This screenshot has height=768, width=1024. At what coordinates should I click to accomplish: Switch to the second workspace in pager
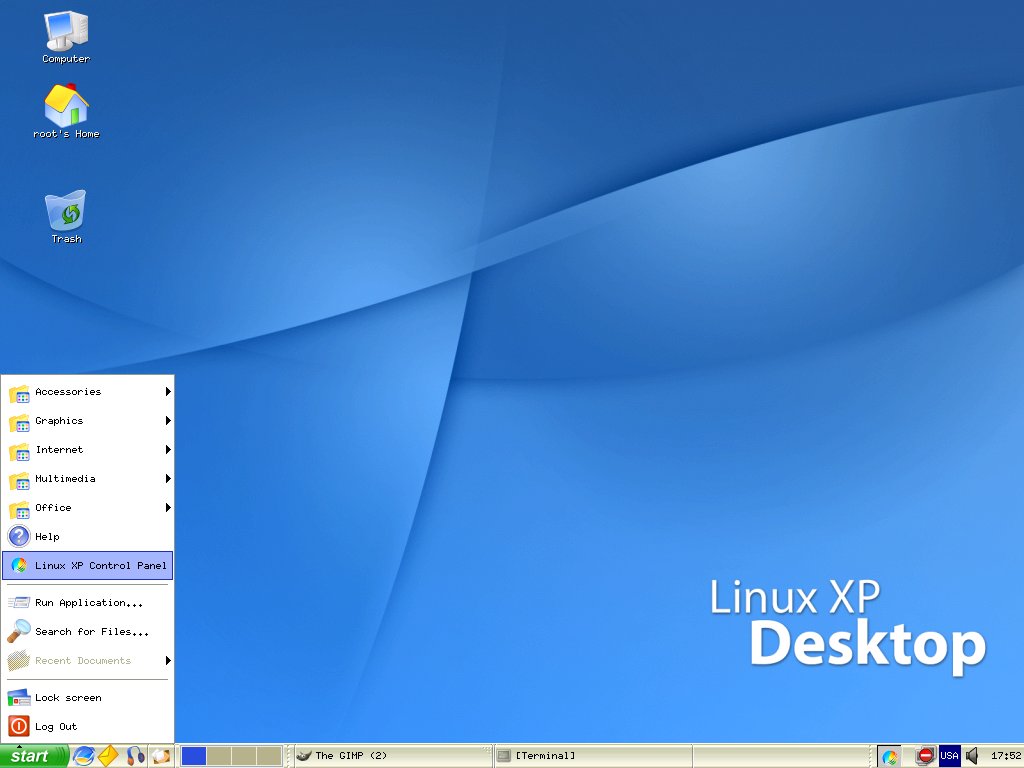coord(219,756)
